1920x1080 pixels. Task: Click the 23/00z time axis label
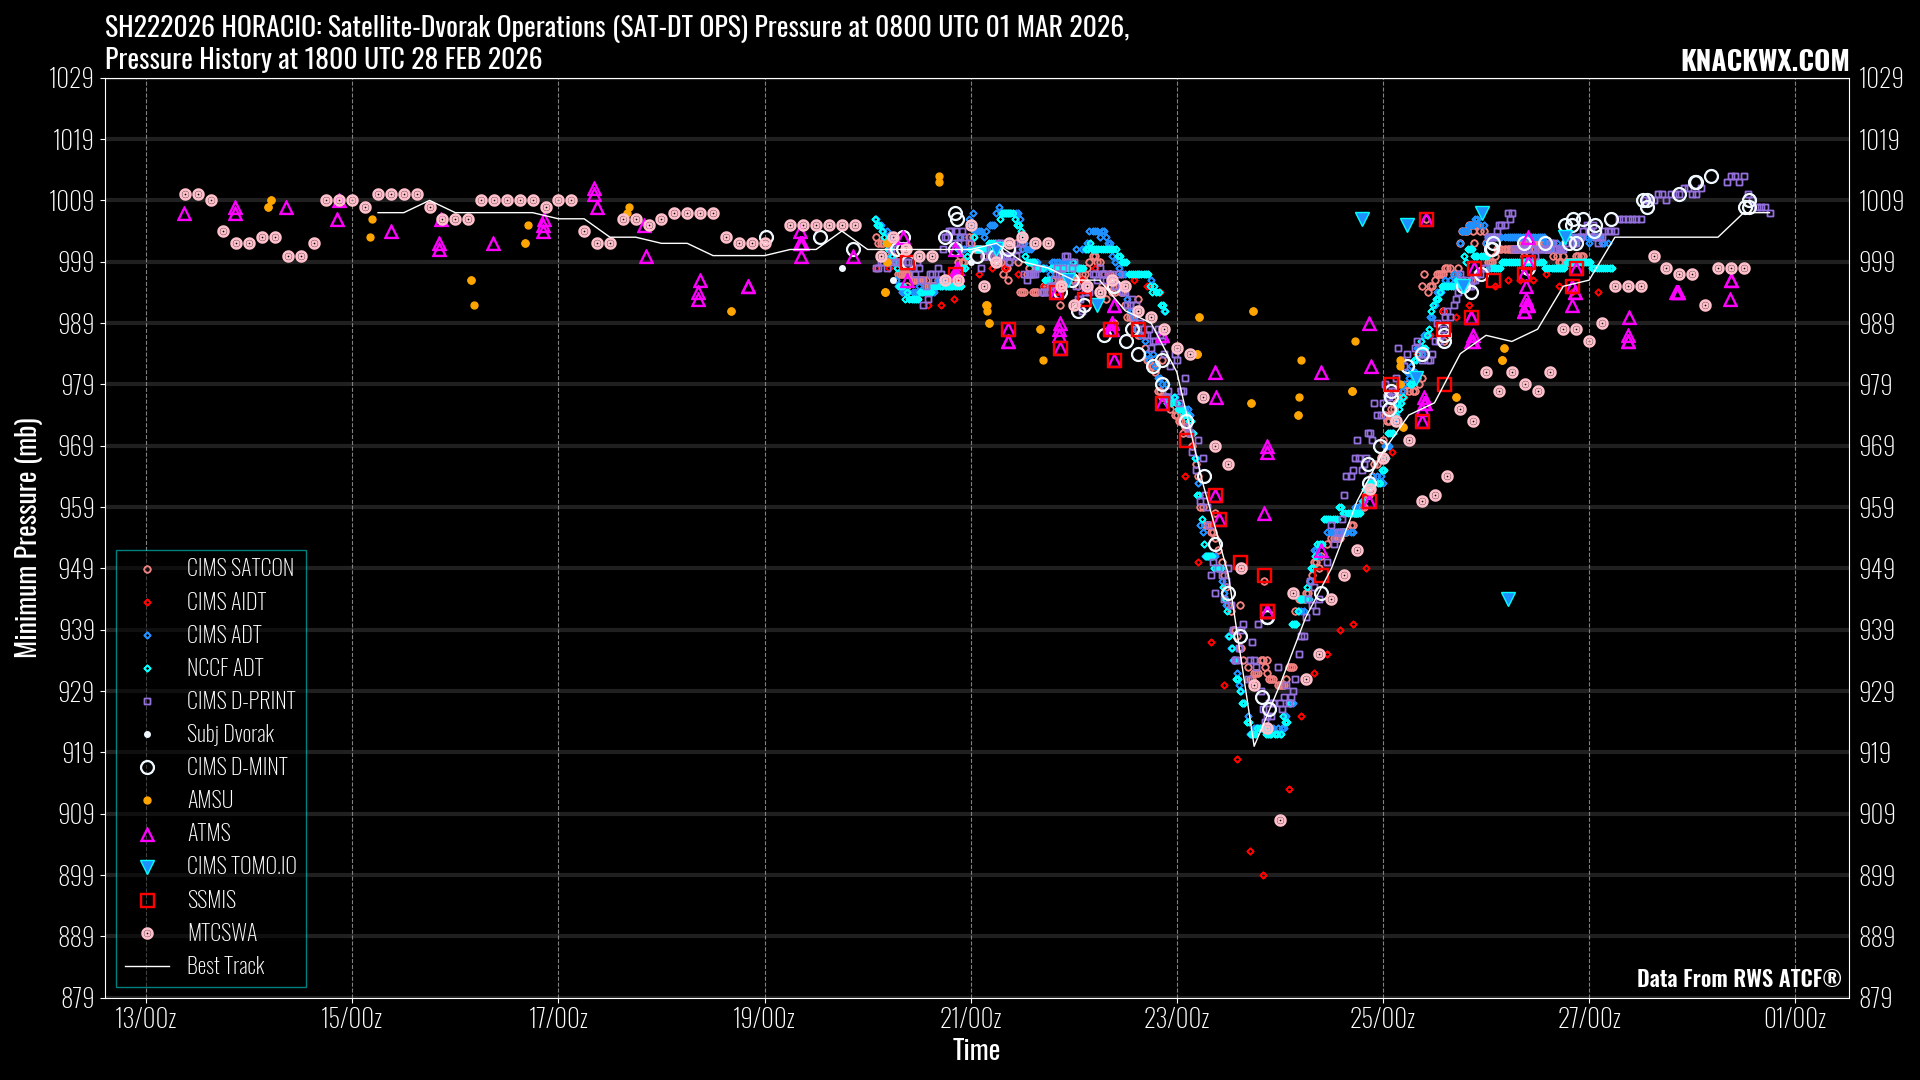[1176, 1019]
